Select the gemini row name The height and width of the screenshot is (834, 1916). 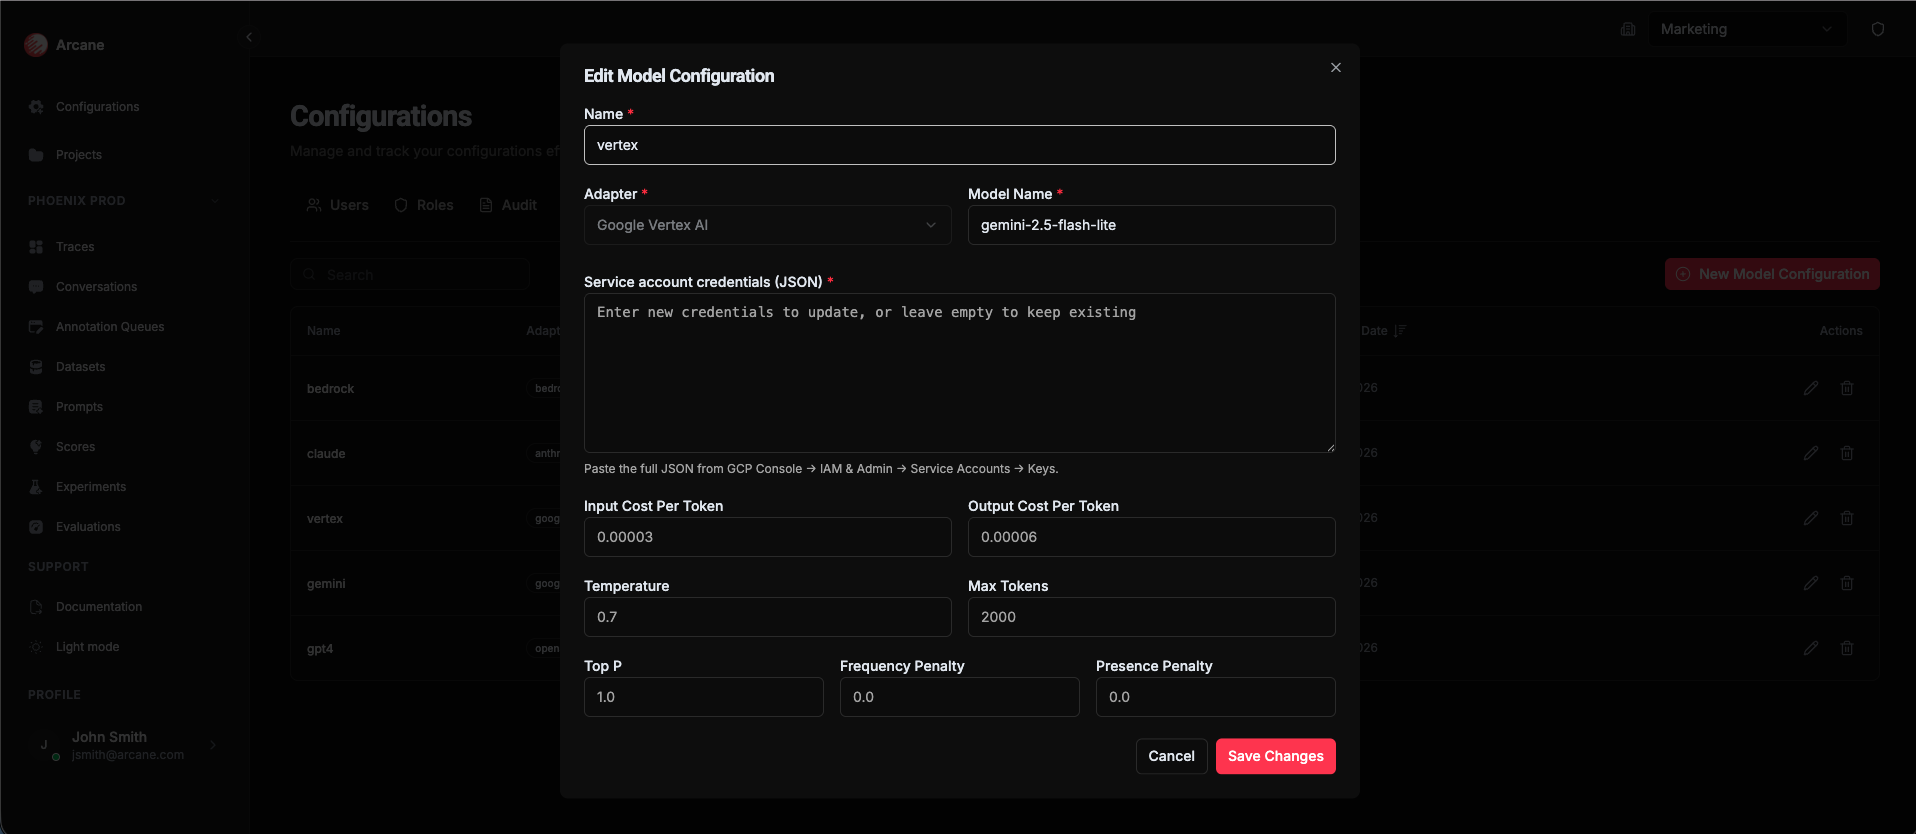pyautogui.click(x=326, y=584)
